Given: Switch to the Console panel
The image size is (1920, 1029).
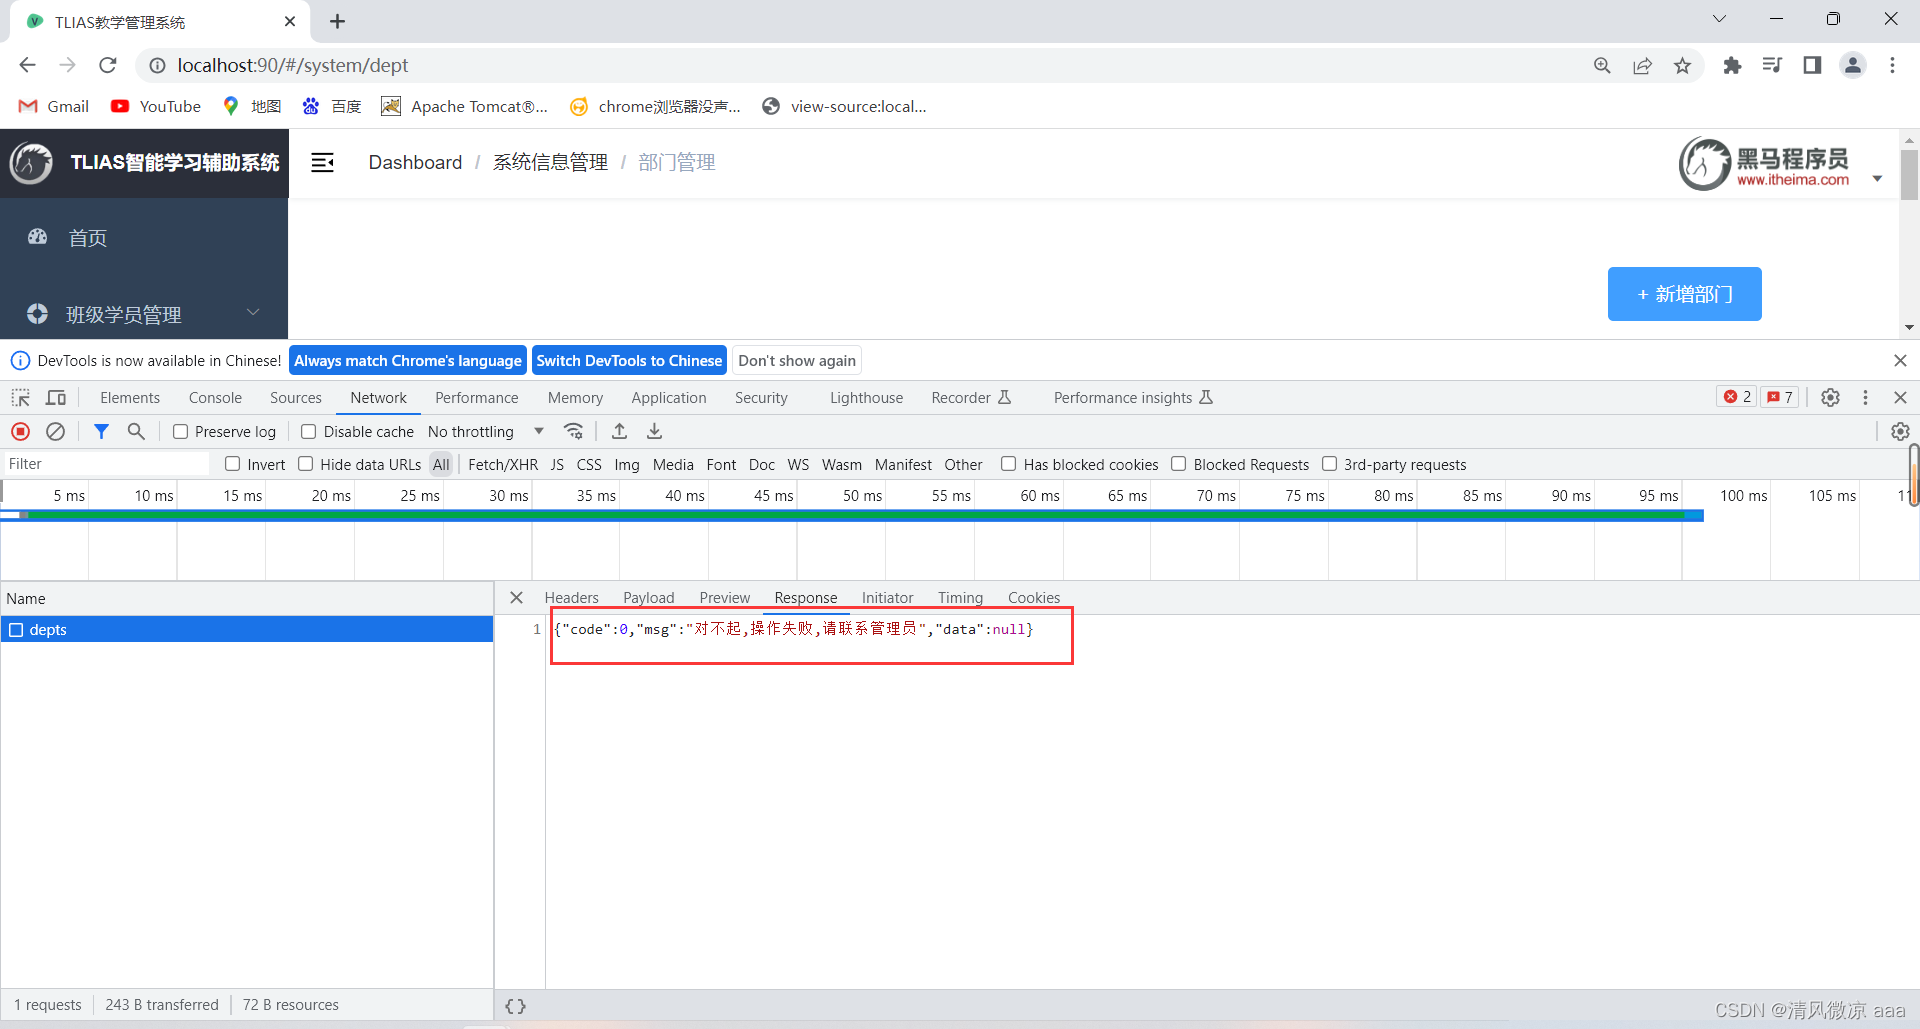Looking at the screenshot, I should tap(215, 397).
